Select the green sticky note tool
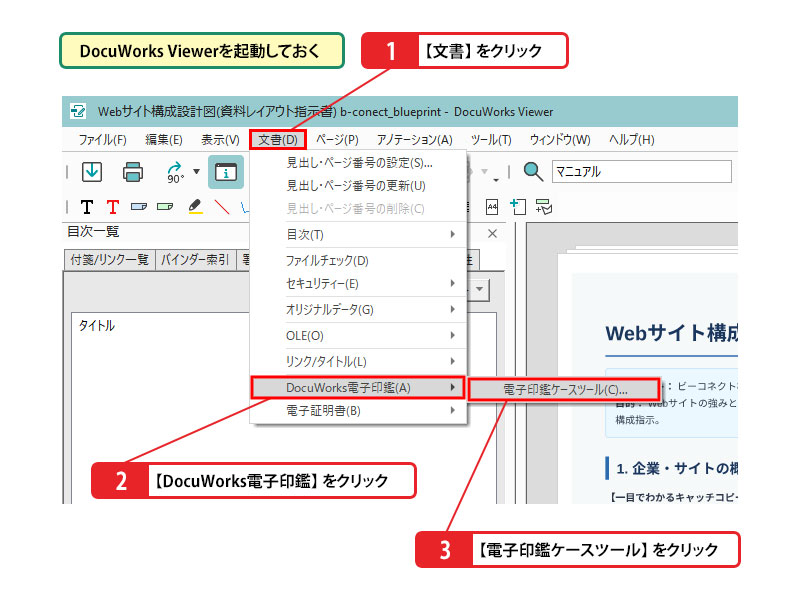 (165, 207)
